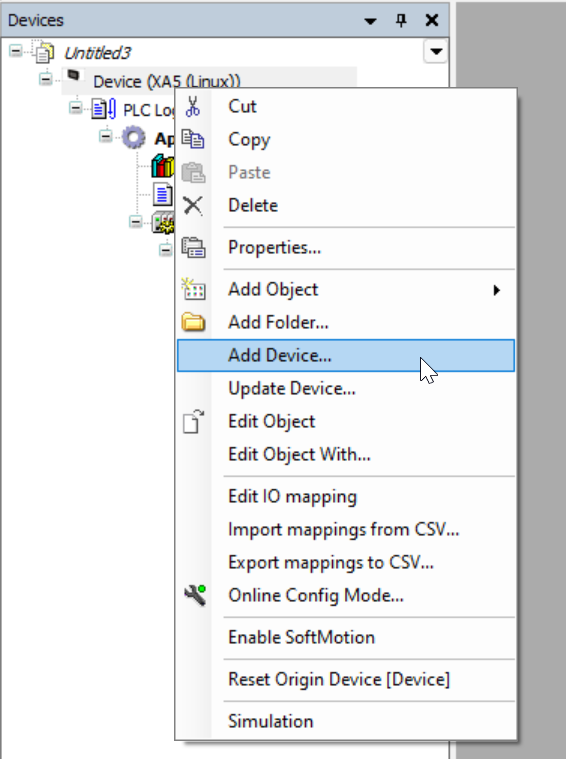Click the Copy pages icon
The width and height of the screenshot is (566, 759).
[x=193, y=139]
